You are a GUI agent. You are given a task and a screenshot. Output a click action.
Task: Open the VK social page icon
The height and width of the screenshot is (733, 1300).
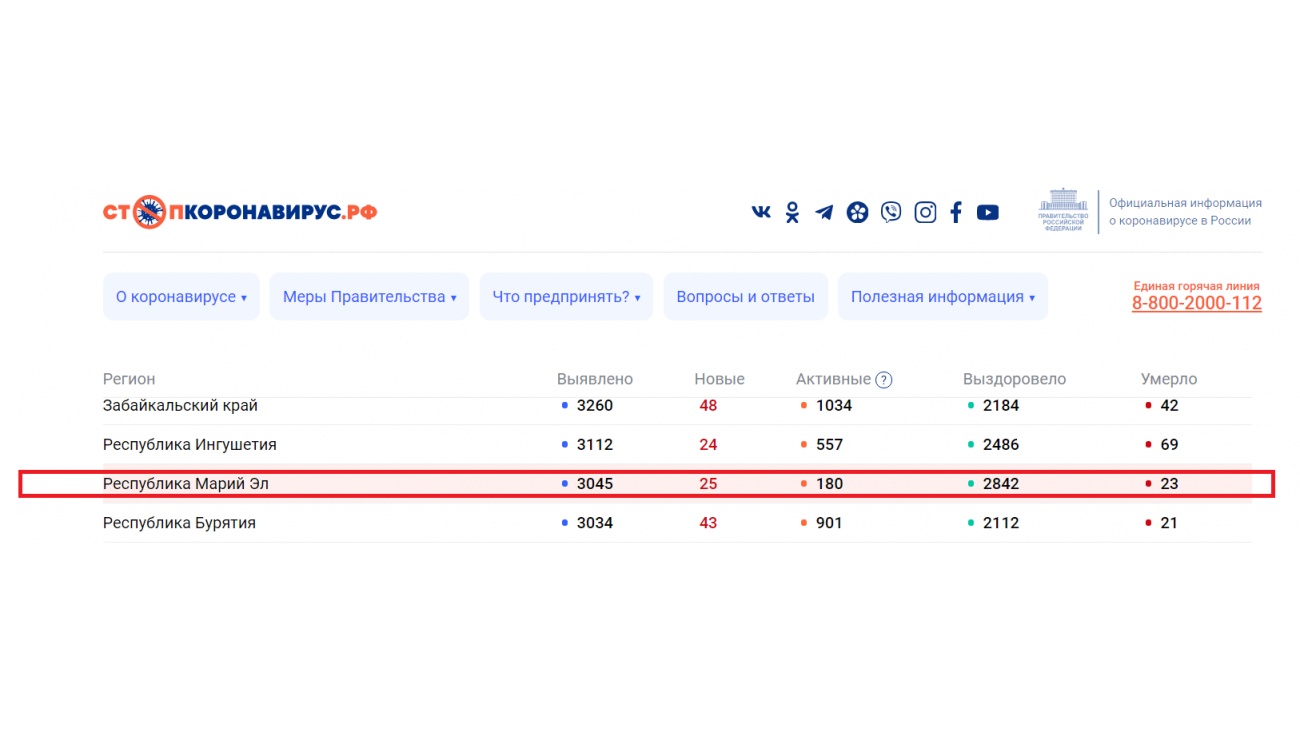point(761,212)
